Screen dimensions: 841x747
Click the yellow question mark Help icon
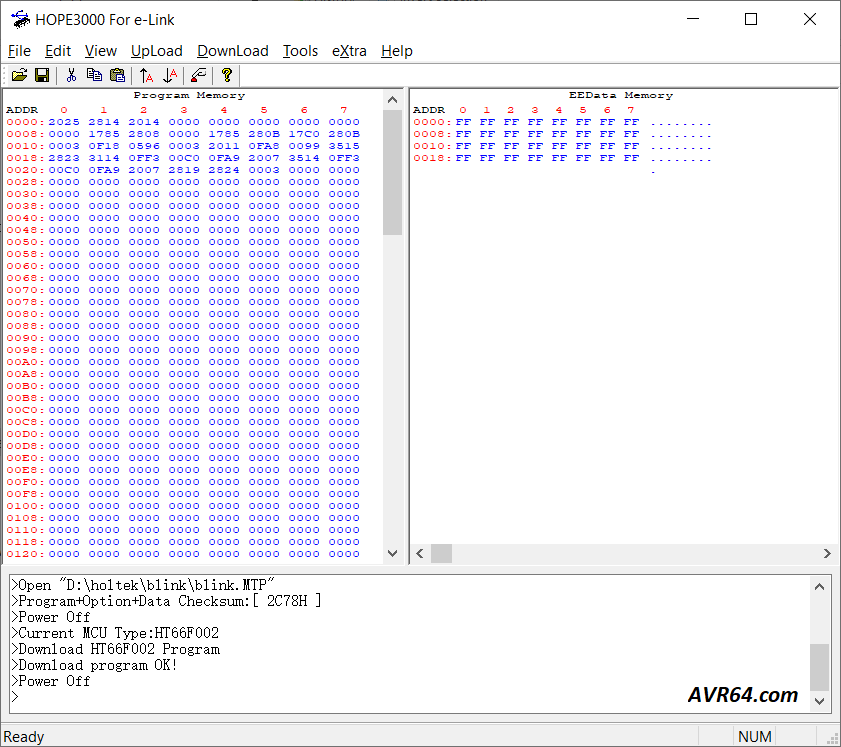tap(227, 75)
